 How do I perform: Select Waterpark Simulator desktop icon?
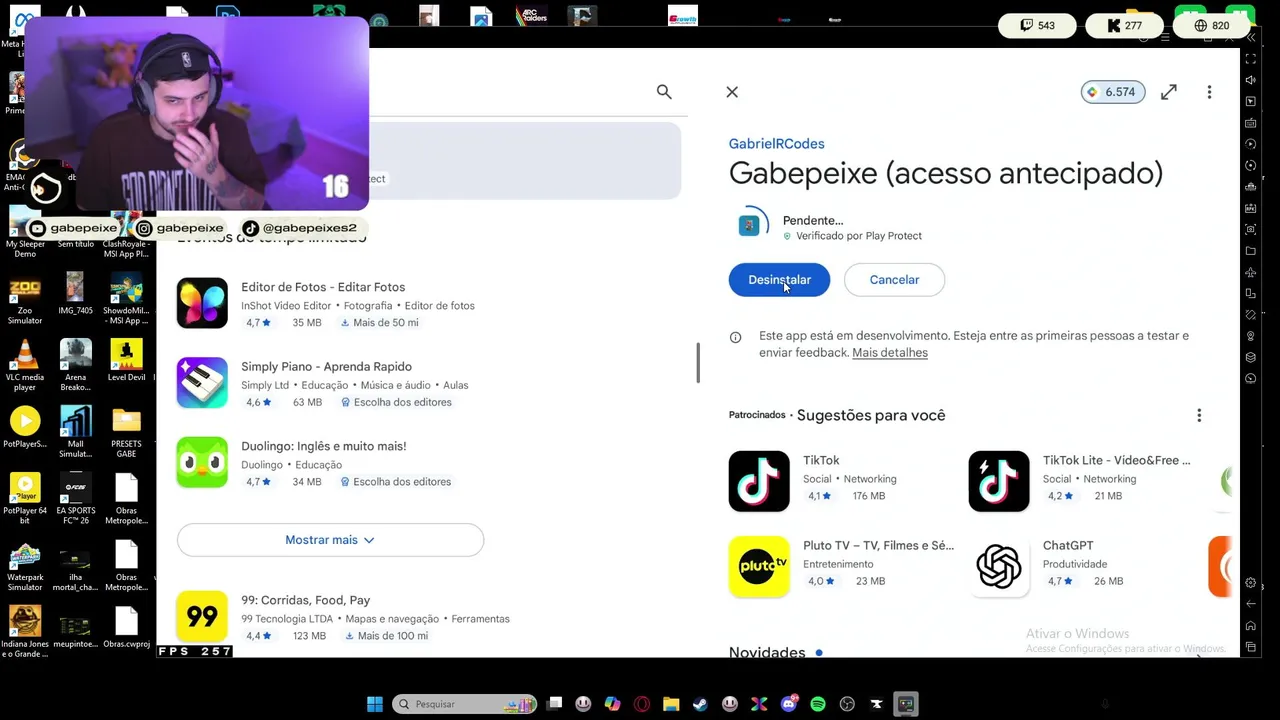(x=25, y=566)
